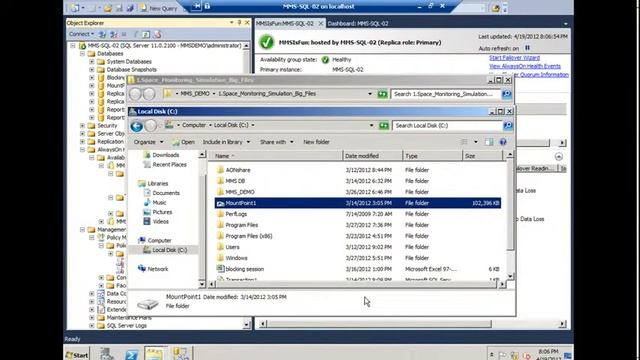Click the search magnifier in Local Disk window
Viewport: 640px width, 360px height.
click(x=508, y=125)
